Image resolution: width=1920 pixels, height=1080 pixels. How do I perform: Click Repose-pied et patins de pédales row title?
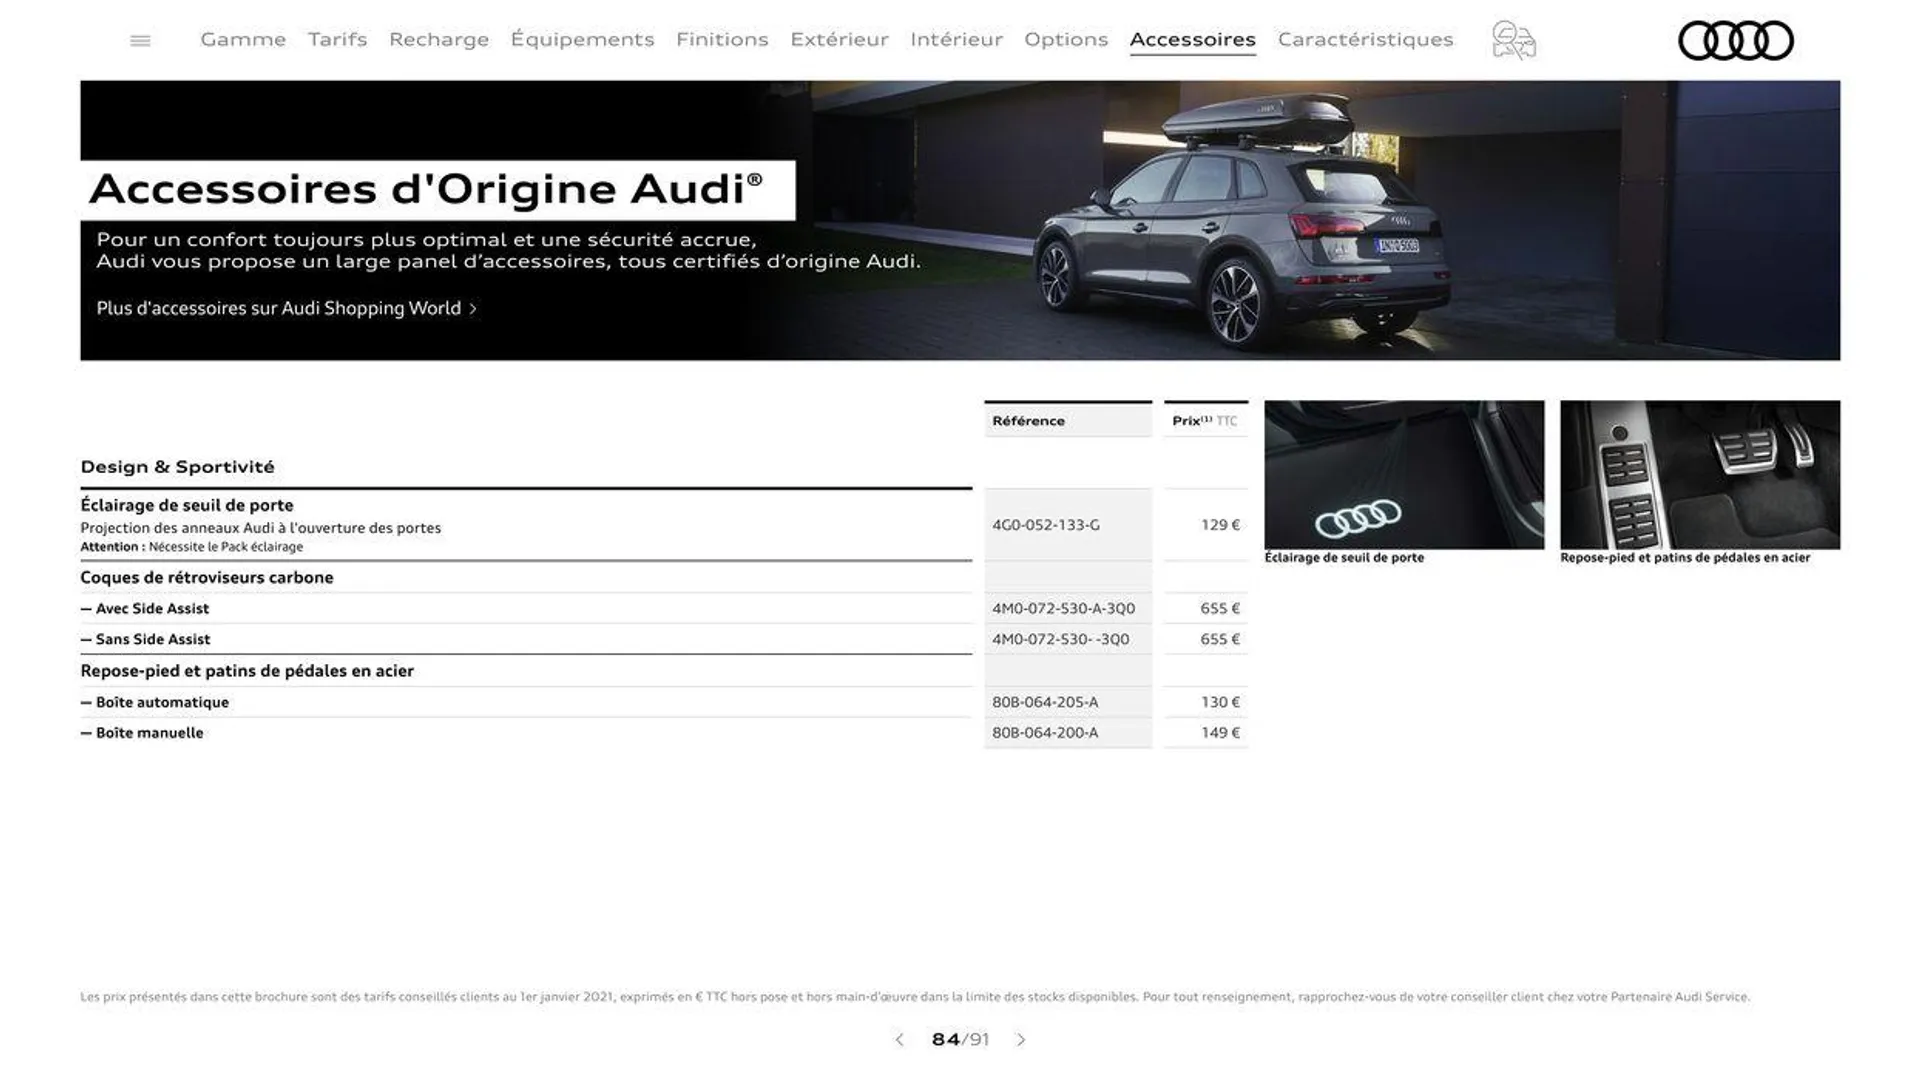247,671
